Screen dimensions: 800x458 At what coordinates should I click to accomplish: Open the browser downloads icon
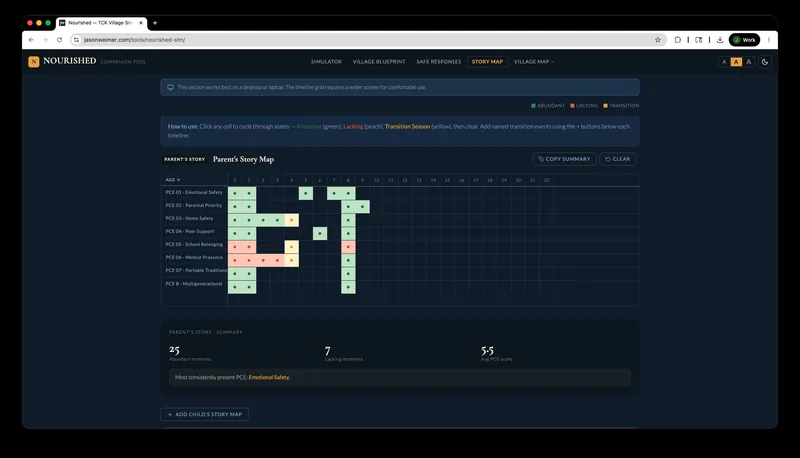pyautogui.click(x=720, y=40)
